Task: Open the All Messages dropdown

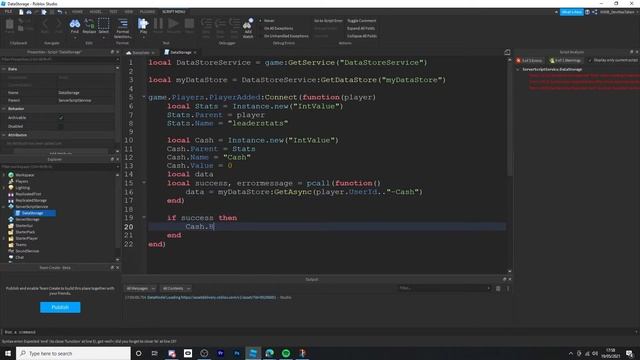Action: pos(140,289)
